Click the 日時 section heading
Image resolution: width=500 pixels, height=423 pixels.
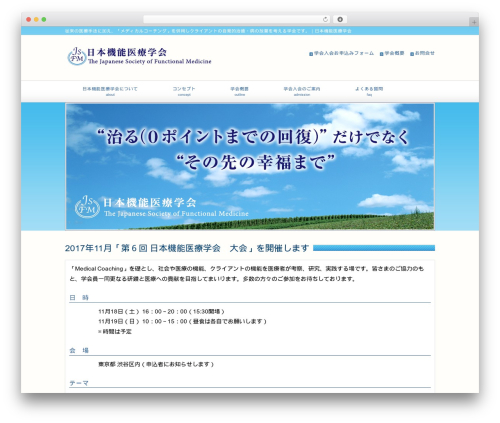79,298
